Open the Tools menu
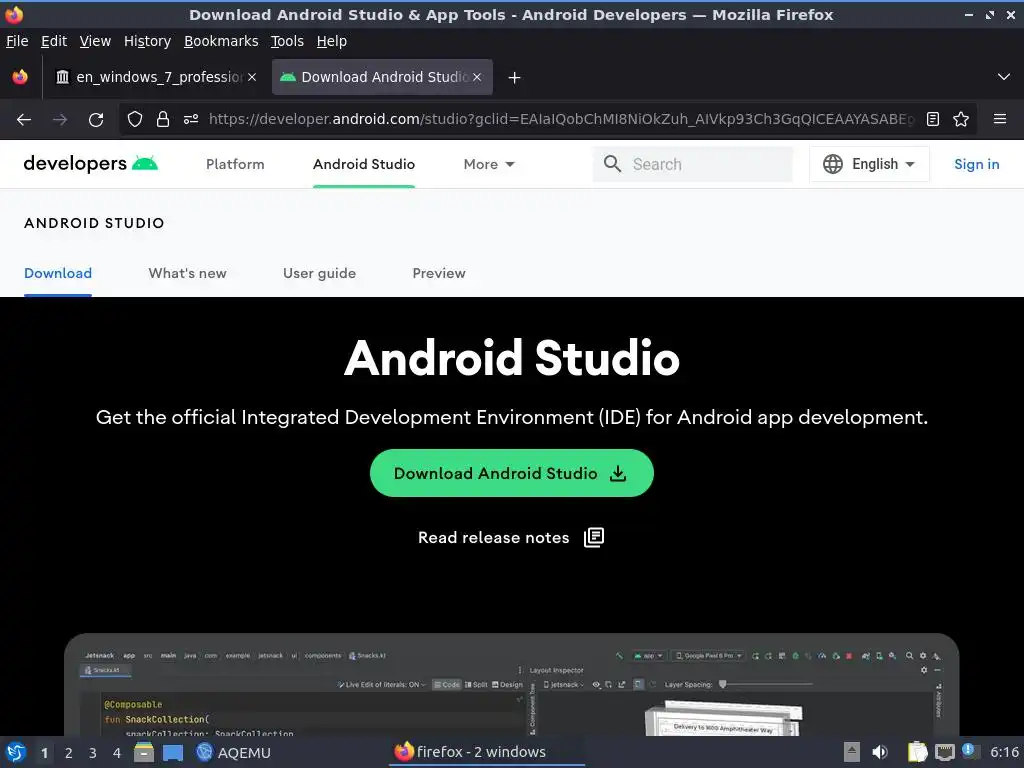This screenshot has height=768, width=1024. 287,41
